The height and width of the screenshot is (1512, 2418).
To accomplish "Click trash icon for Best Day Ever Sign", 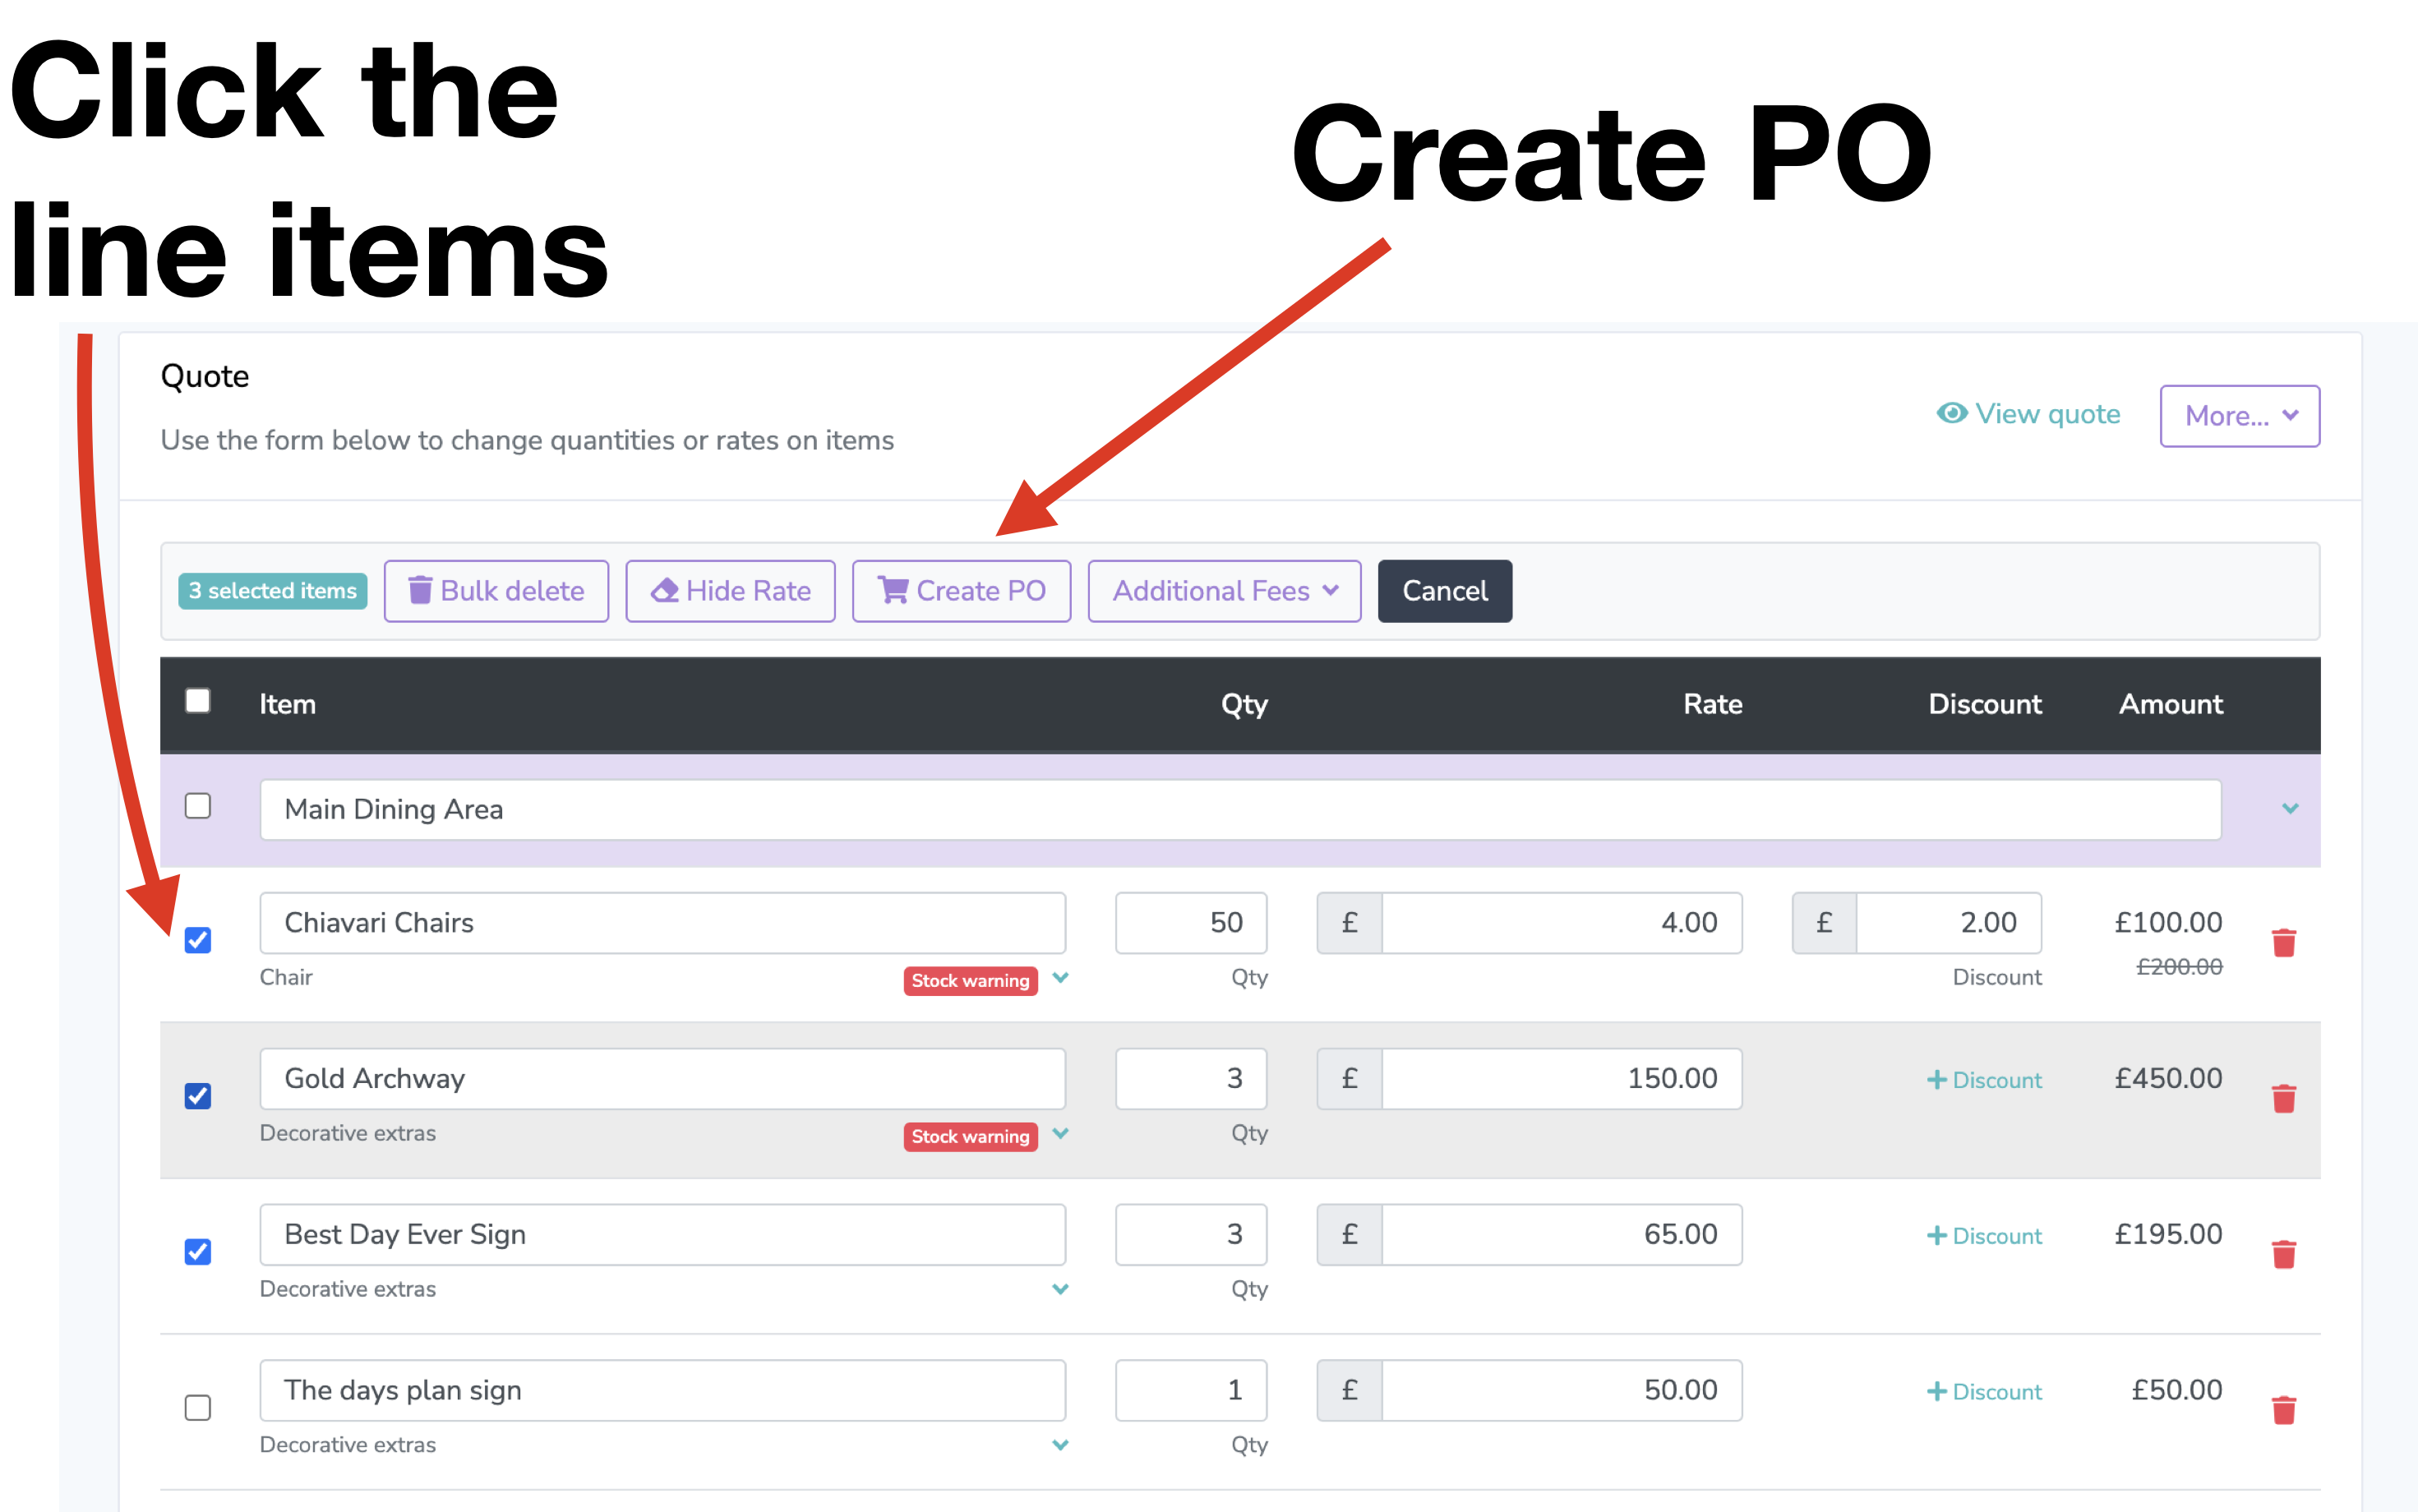I will coord(2283,1254).
